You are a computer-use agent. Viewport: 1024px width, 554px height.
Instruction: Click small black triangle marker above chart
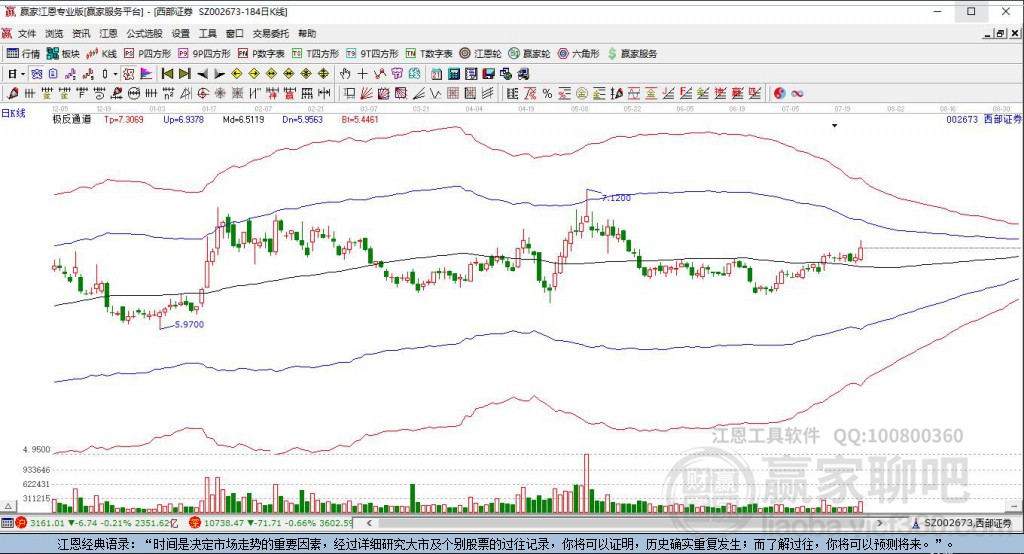pos(834,126)
